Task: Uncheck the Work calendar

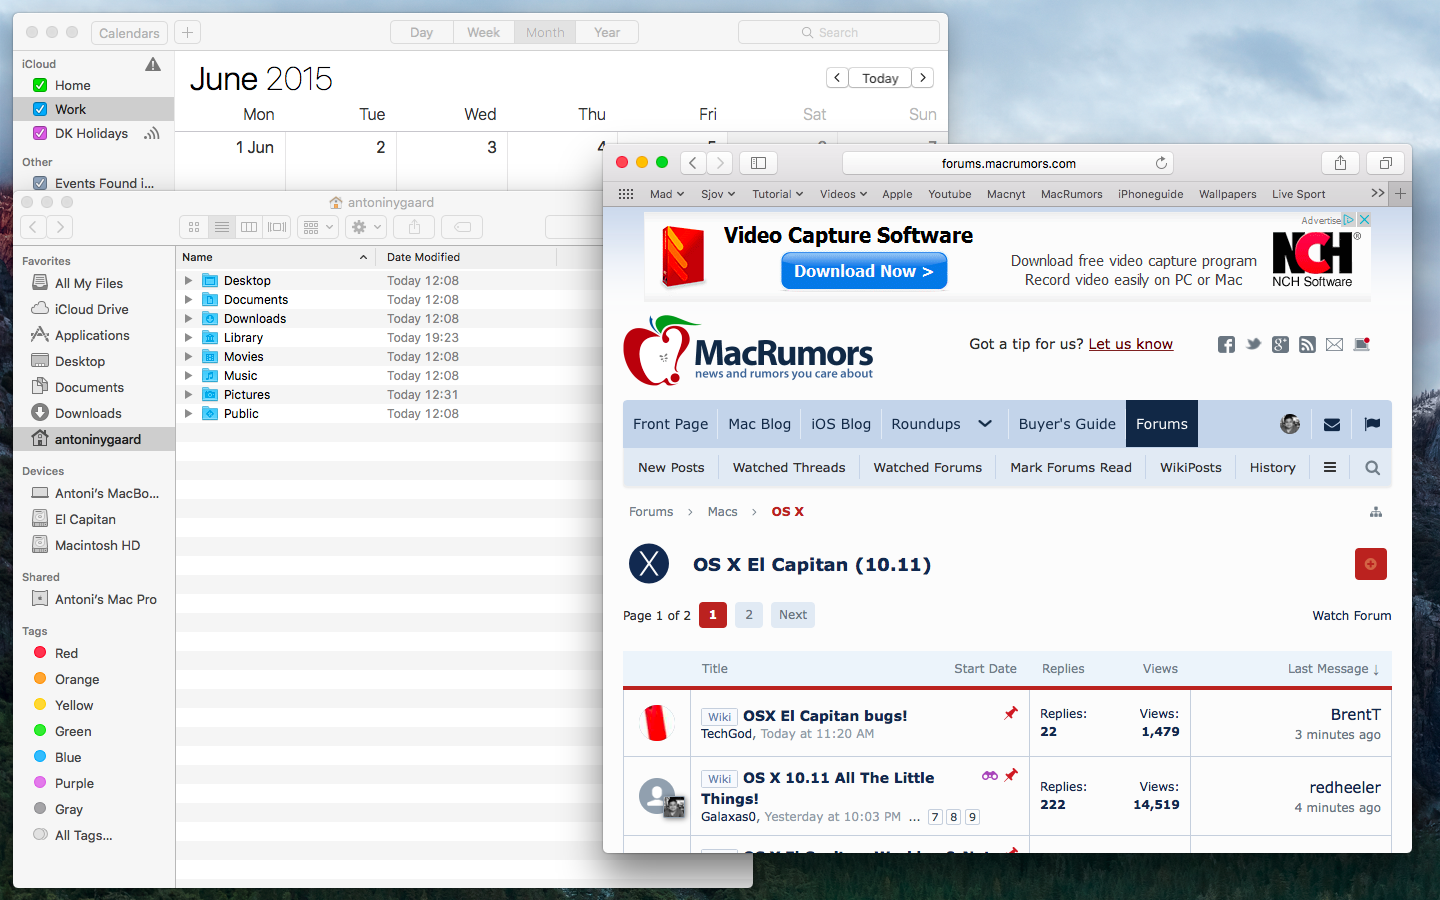Action: (x=40, y=109)
